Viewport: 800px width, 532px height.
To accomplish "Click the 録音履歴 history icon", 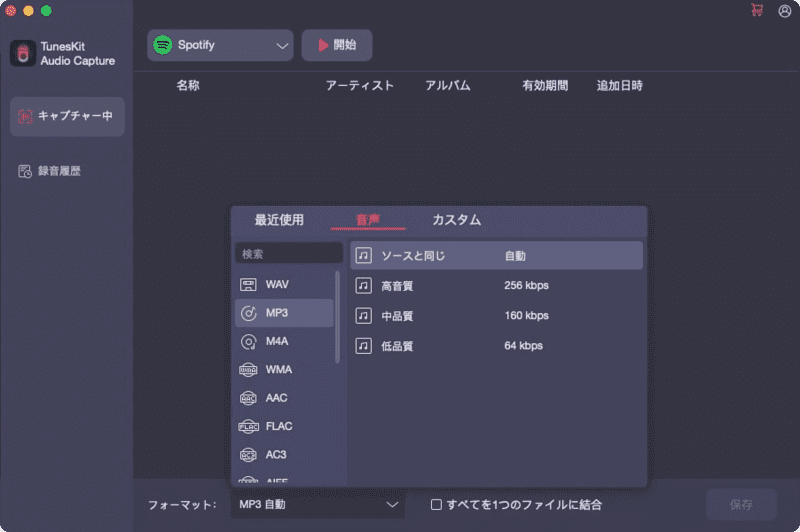I will click(x=25, y=171).
